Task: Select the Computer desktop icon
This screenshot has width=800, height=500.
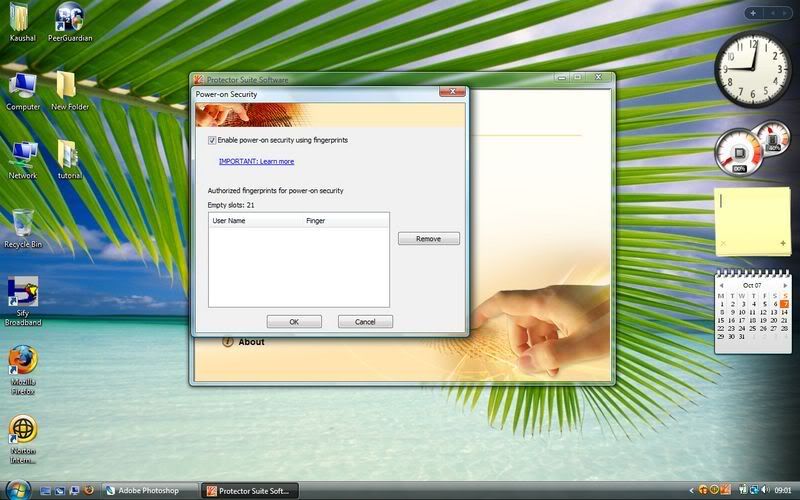Action: [x=23, y=91]
